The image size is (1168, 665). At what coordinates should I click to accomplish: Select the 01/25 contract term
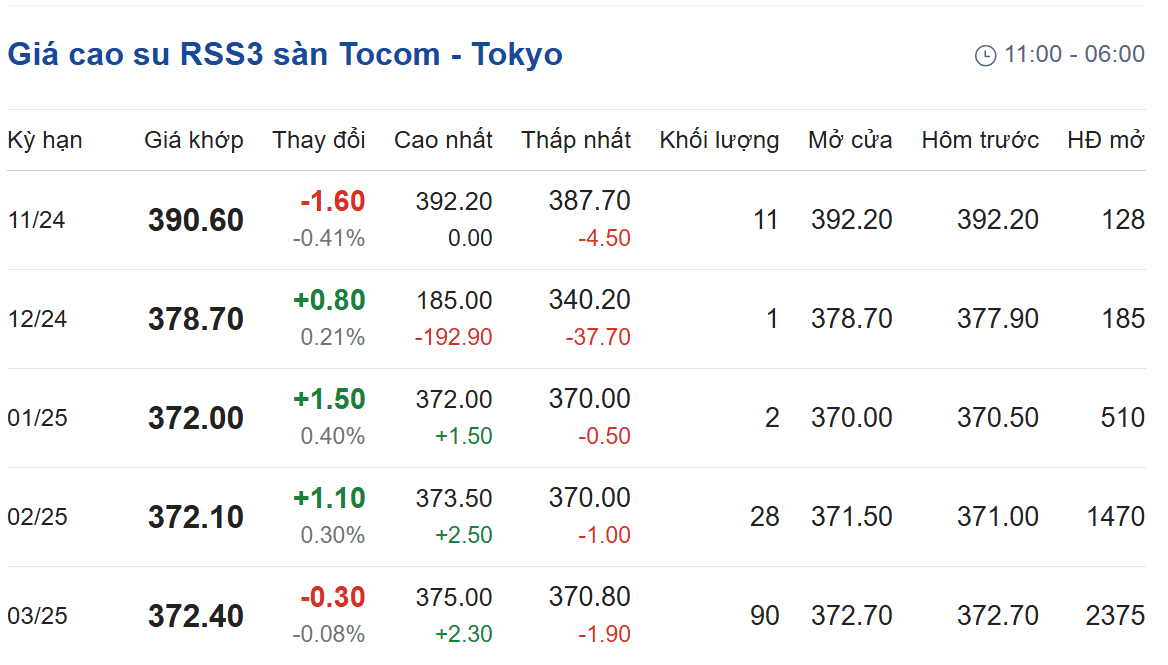click(x=37, y=418)
